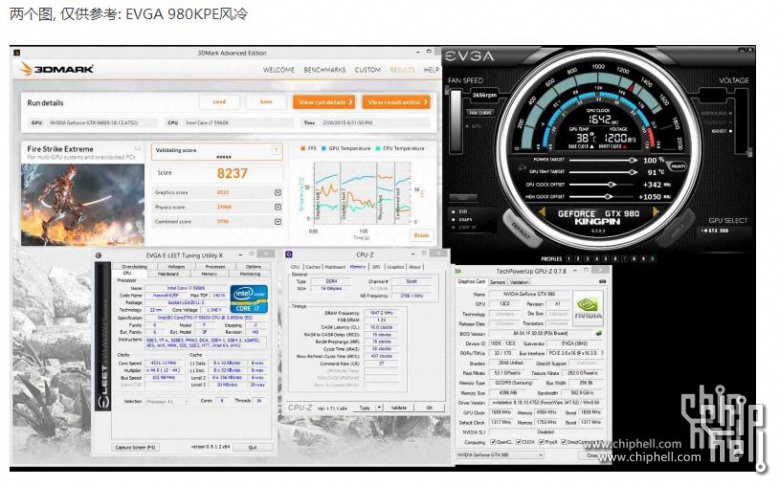Open the GPU selector dropdown in GPU-Z

tap(500, 455)
